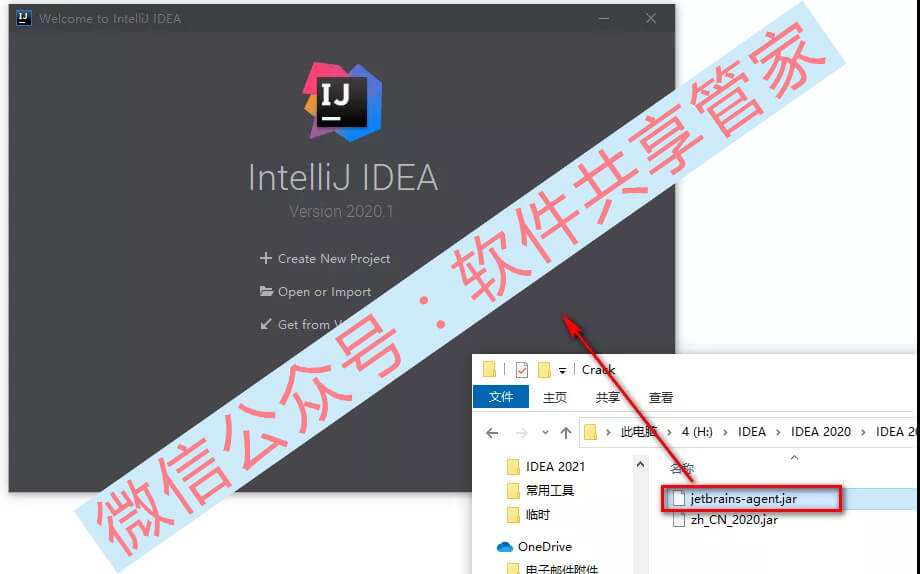Viewport: 920px width, 574px height.
Task: Minimize the Welcome to IntelliJ IDEA window
Action: [x=604, y=18]
